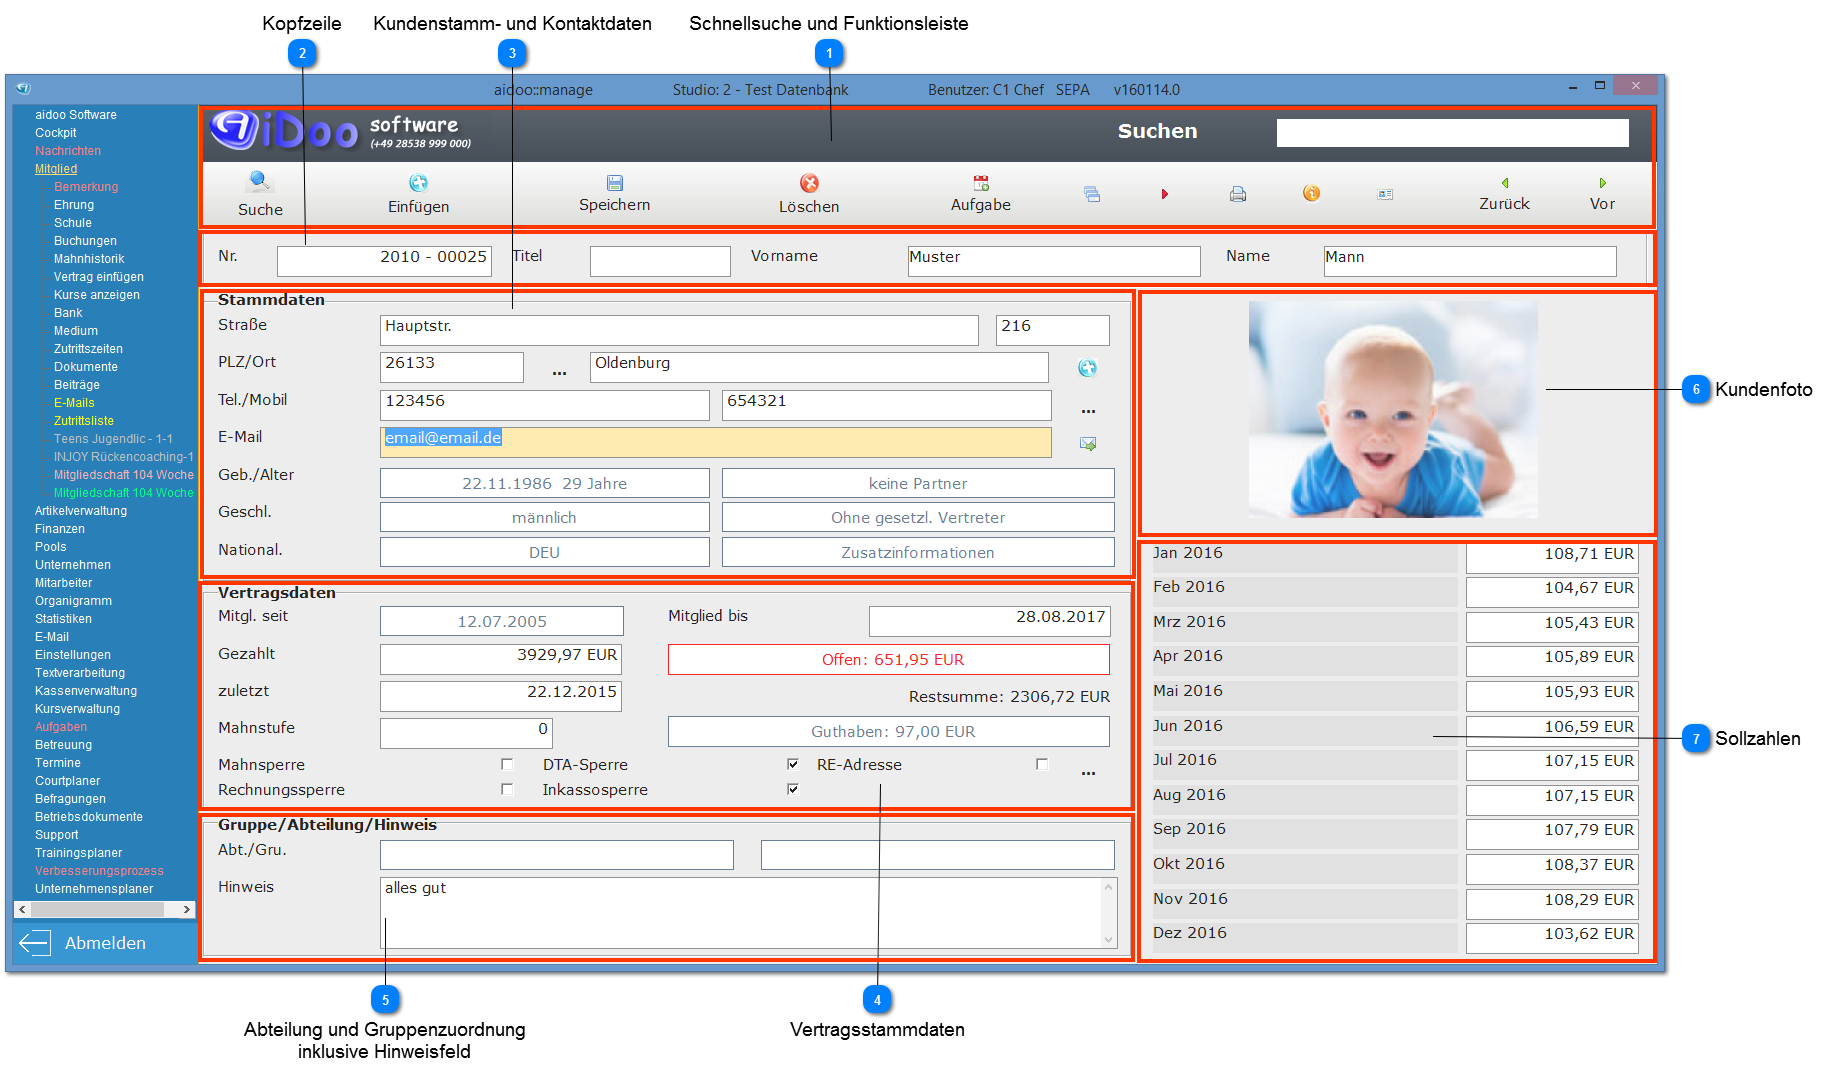This screenshot has width=1829, height=1078.
Task: Click the orange info icon
Action: click(x=1311, y=193)
